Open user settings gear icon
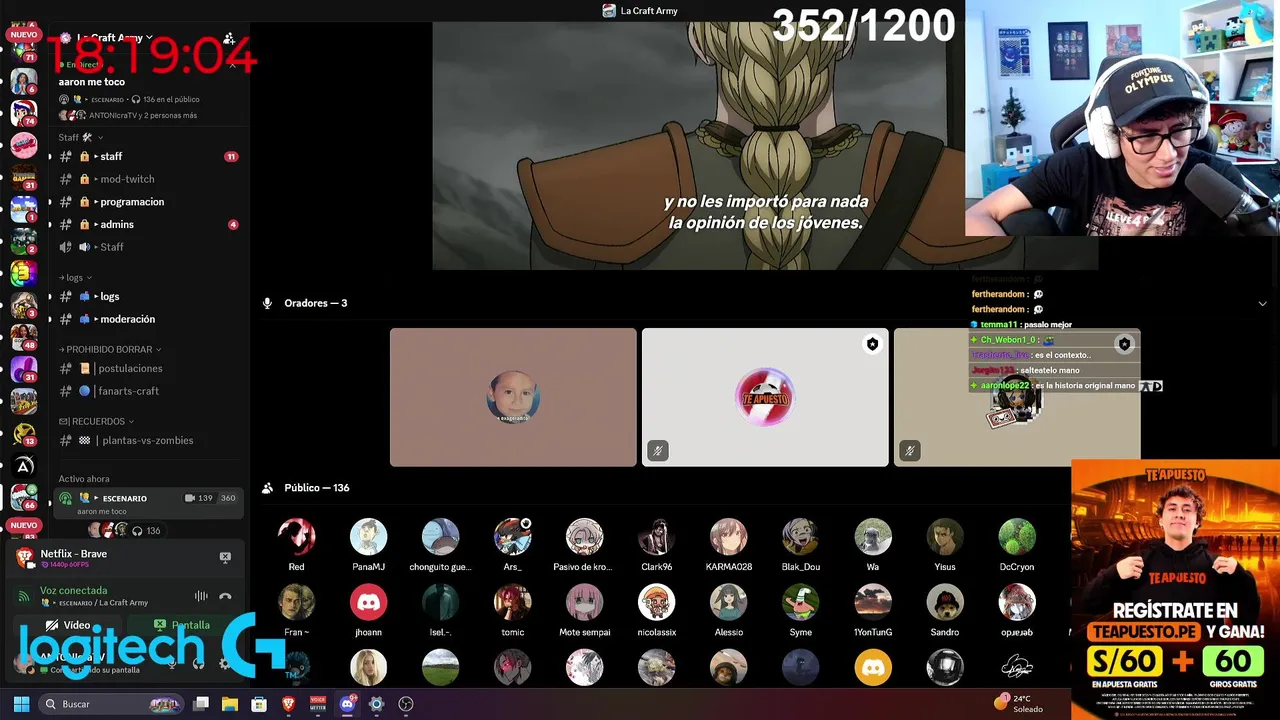Screen dimensions: 1280x720 point(224,663)
